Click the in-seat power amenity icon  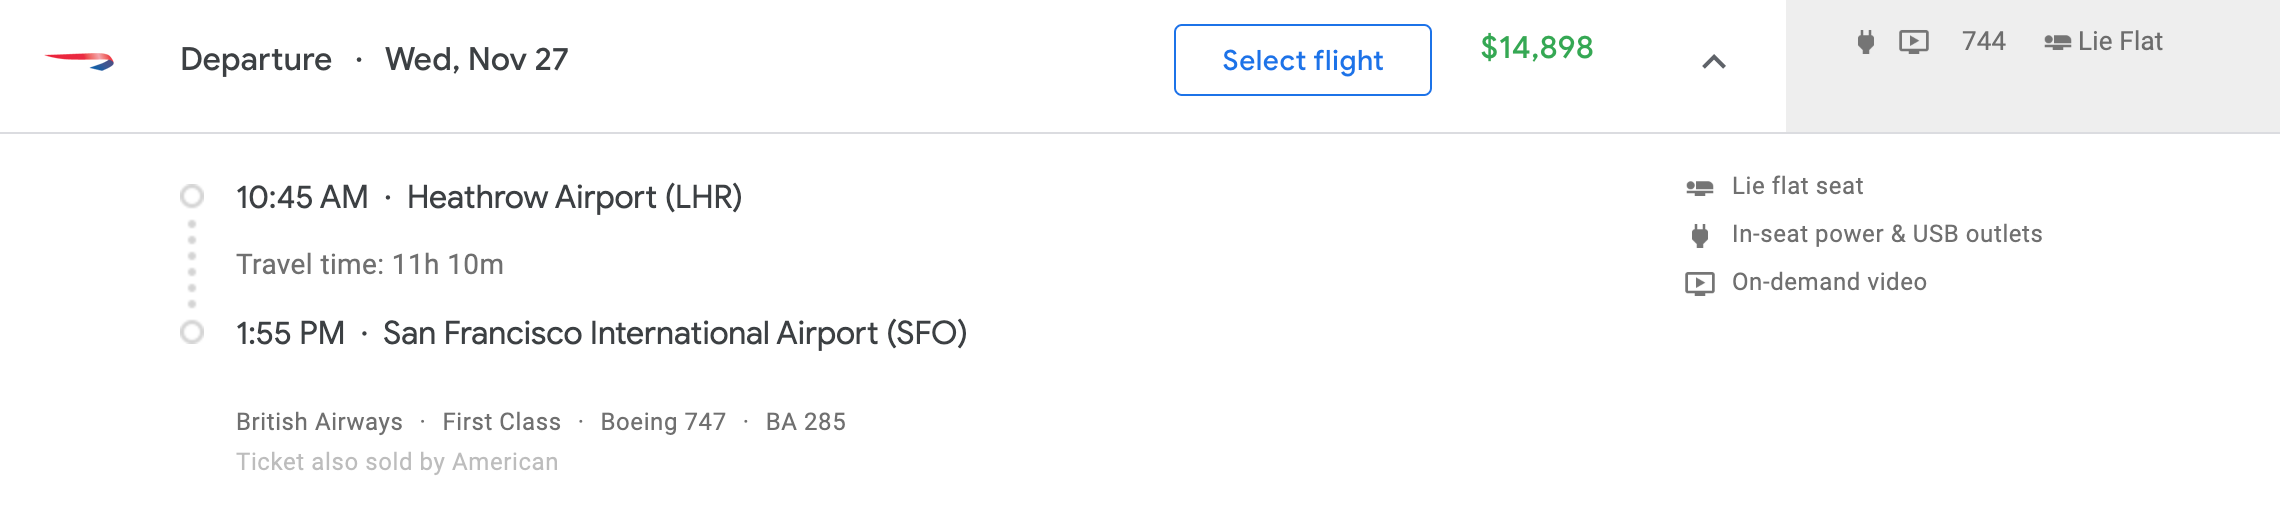click(x=1699, y=235)
